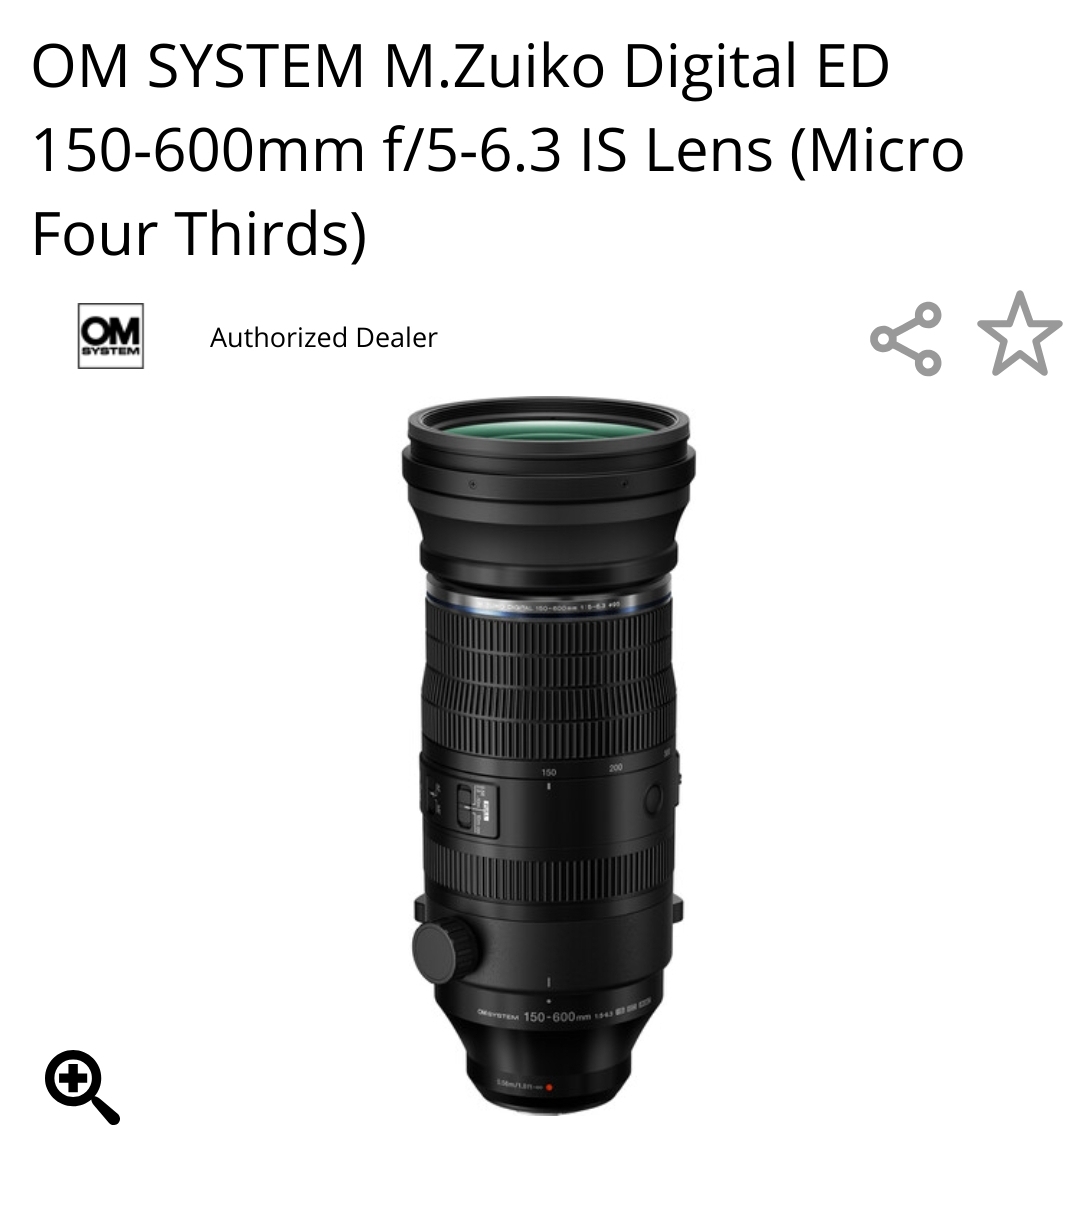This screenshot has width=1080, height=1206.
Task: Tap the share icon
Action: pos(906,338)
